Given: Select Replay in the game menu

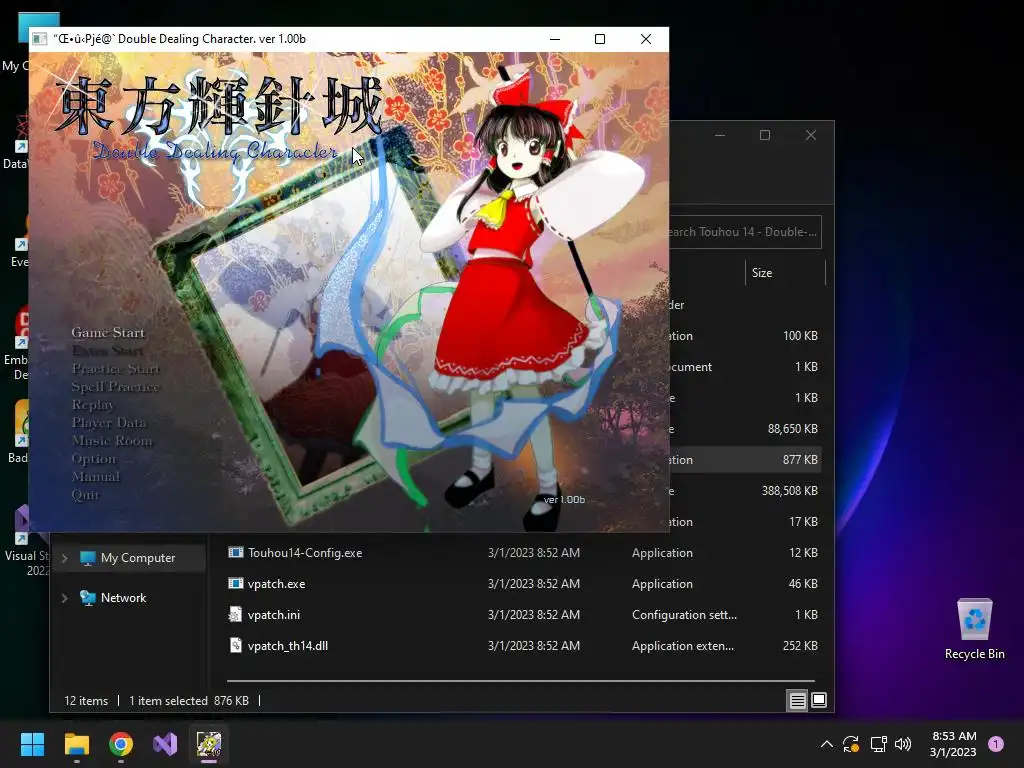Looking at the screenshot, I should point(92,405).
